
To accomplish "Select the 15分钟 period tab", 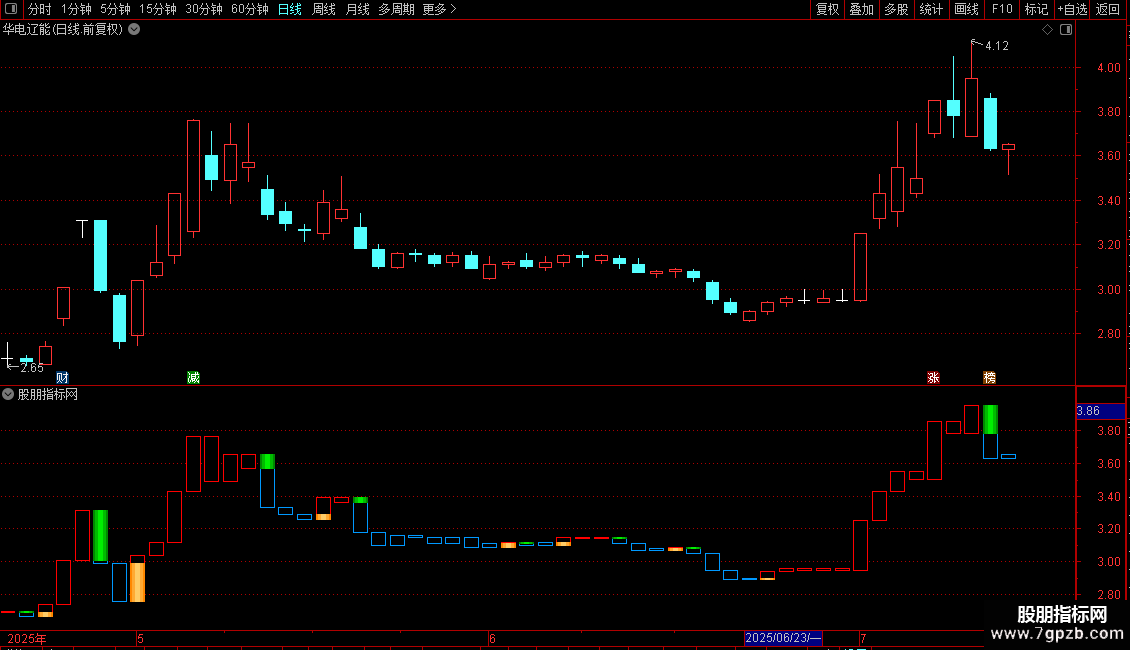I will (158, 9).
